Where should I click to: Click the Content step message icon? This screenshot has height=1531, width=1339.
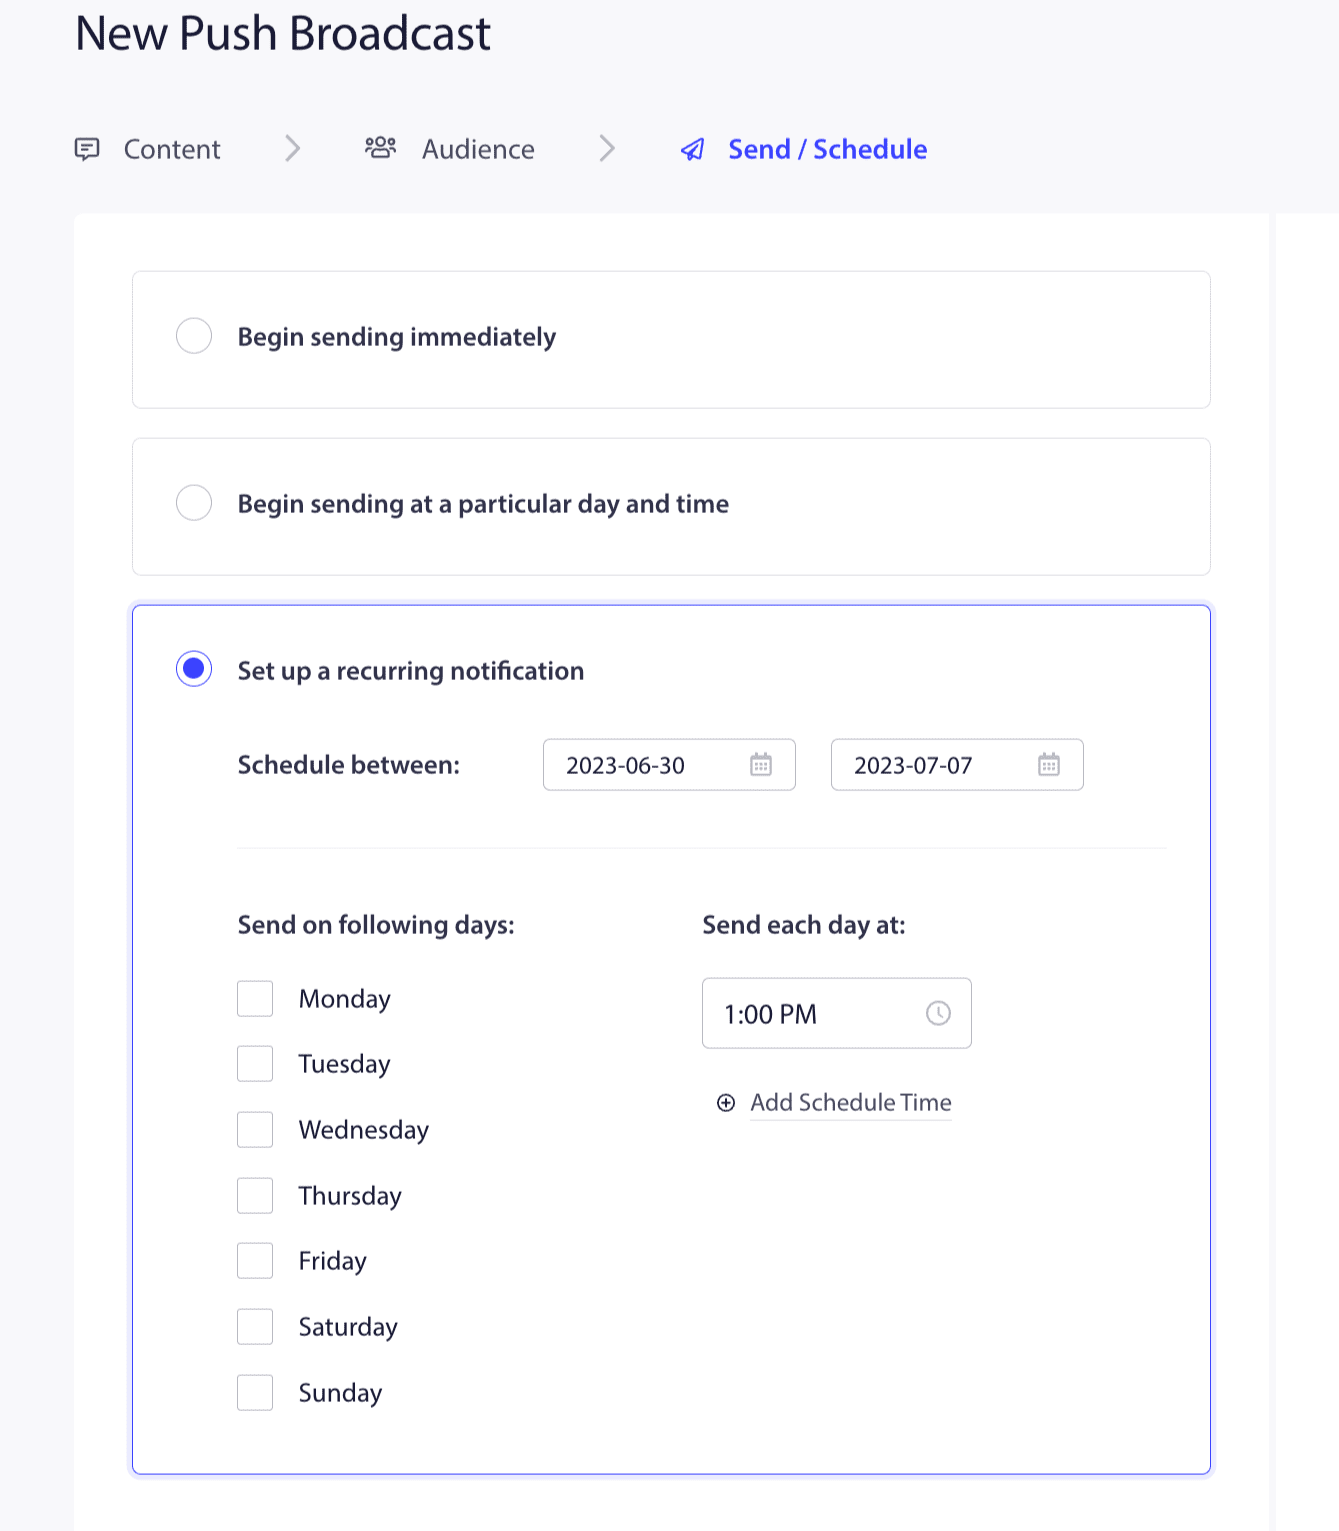87,149
